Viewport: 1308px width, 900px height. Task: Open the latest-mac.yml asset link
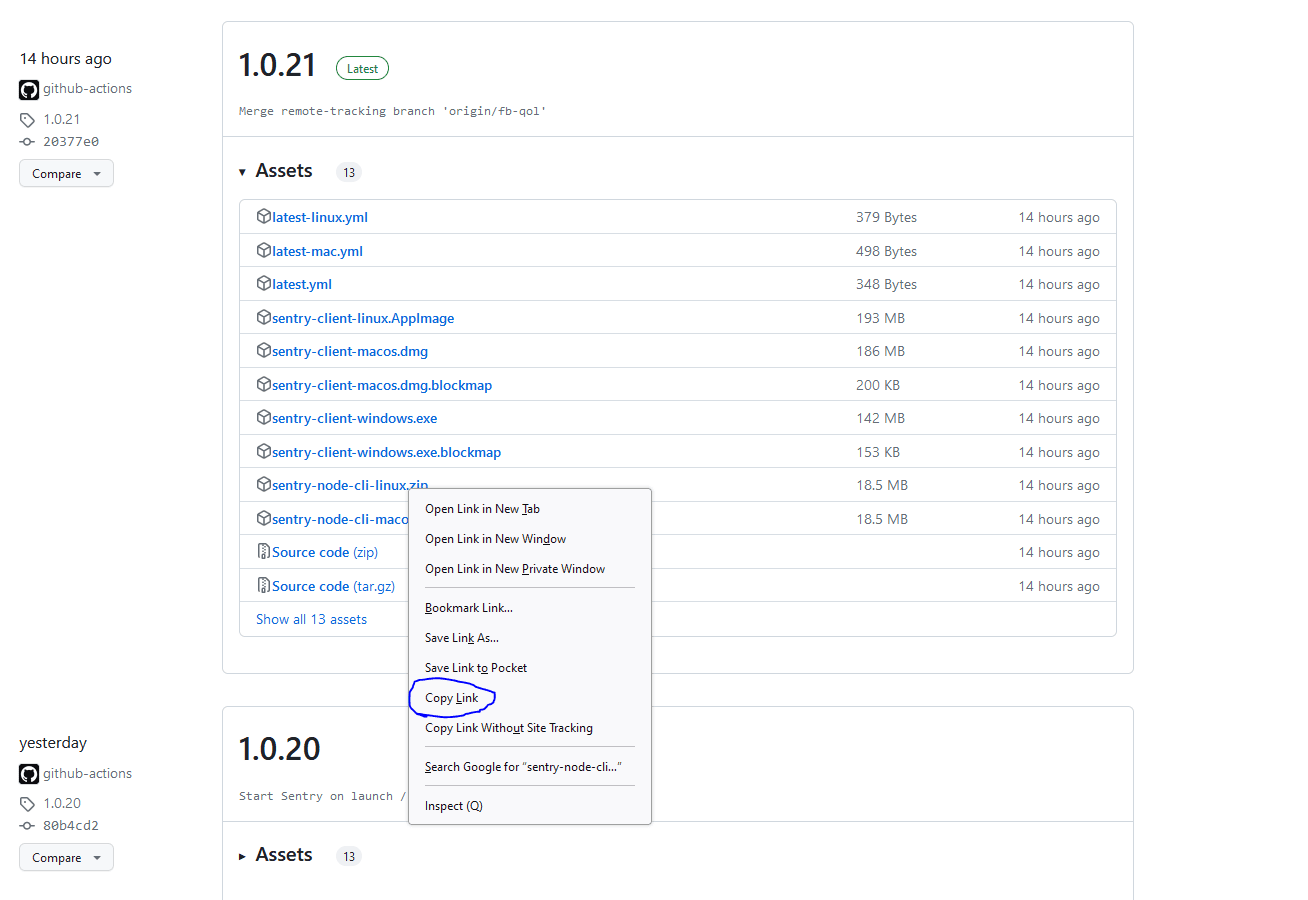(x=317, y=251)
